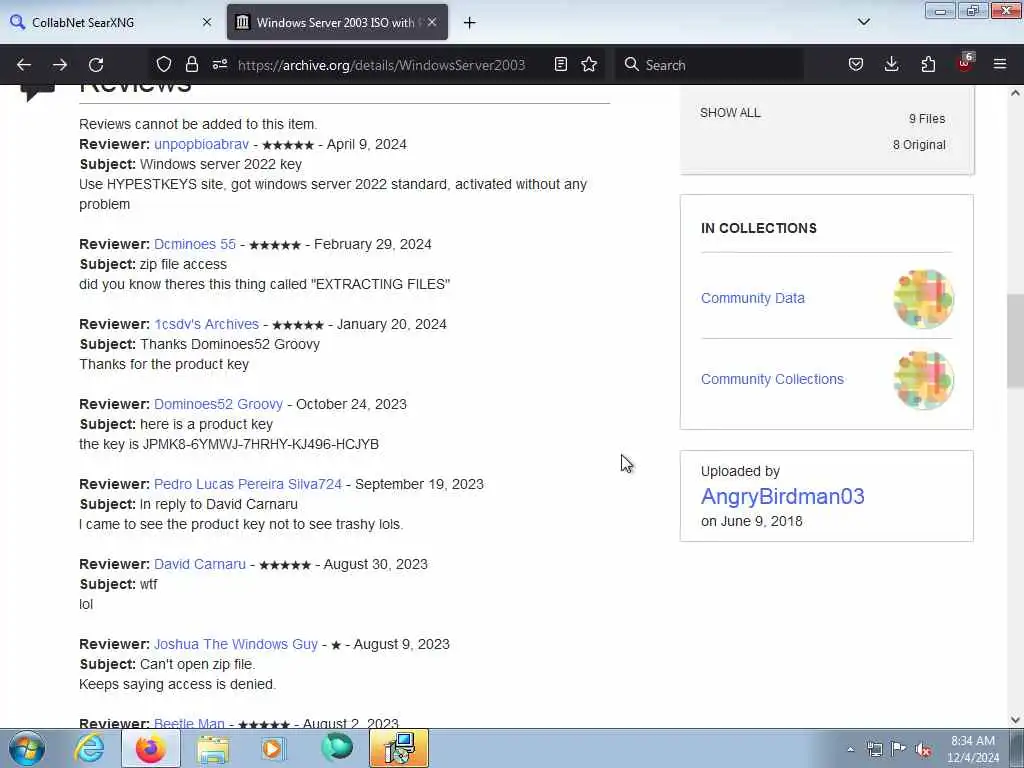Screen dimensions: 1024x768
Task: Select Windows Server 2003 ISO tab
Action: pos(337,22)
